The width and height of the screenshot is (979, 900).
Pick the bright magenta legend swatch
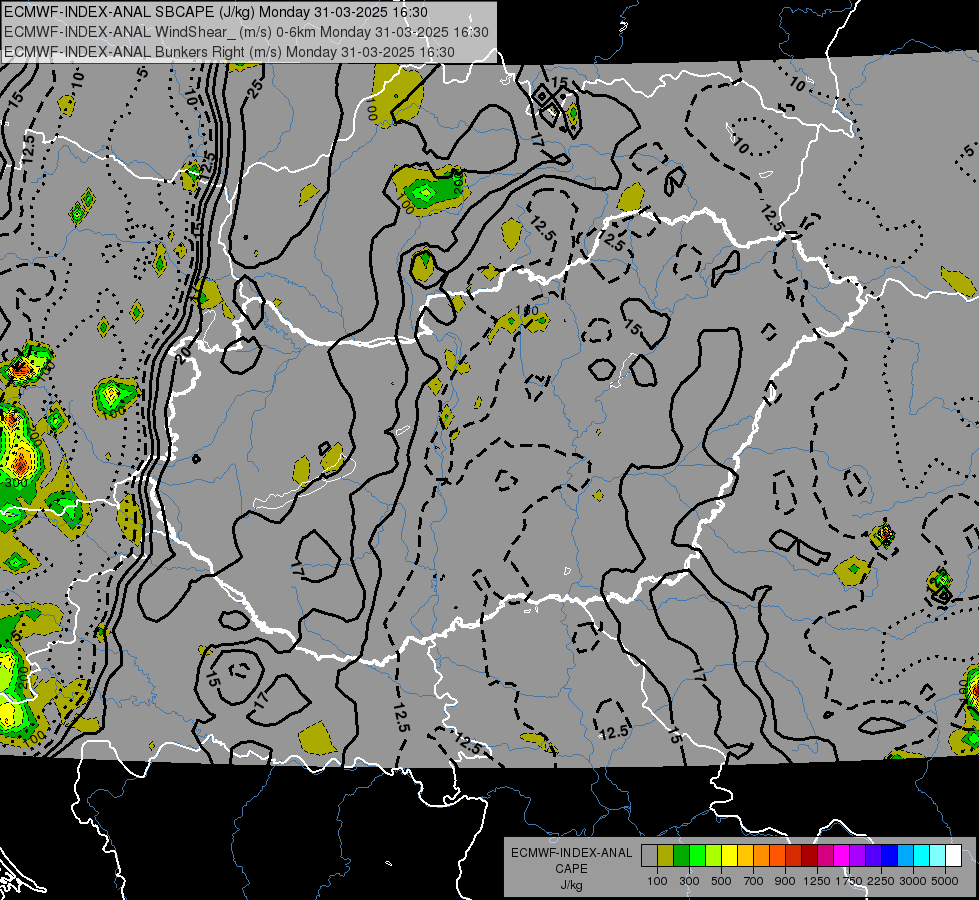[x=842, y=855]
